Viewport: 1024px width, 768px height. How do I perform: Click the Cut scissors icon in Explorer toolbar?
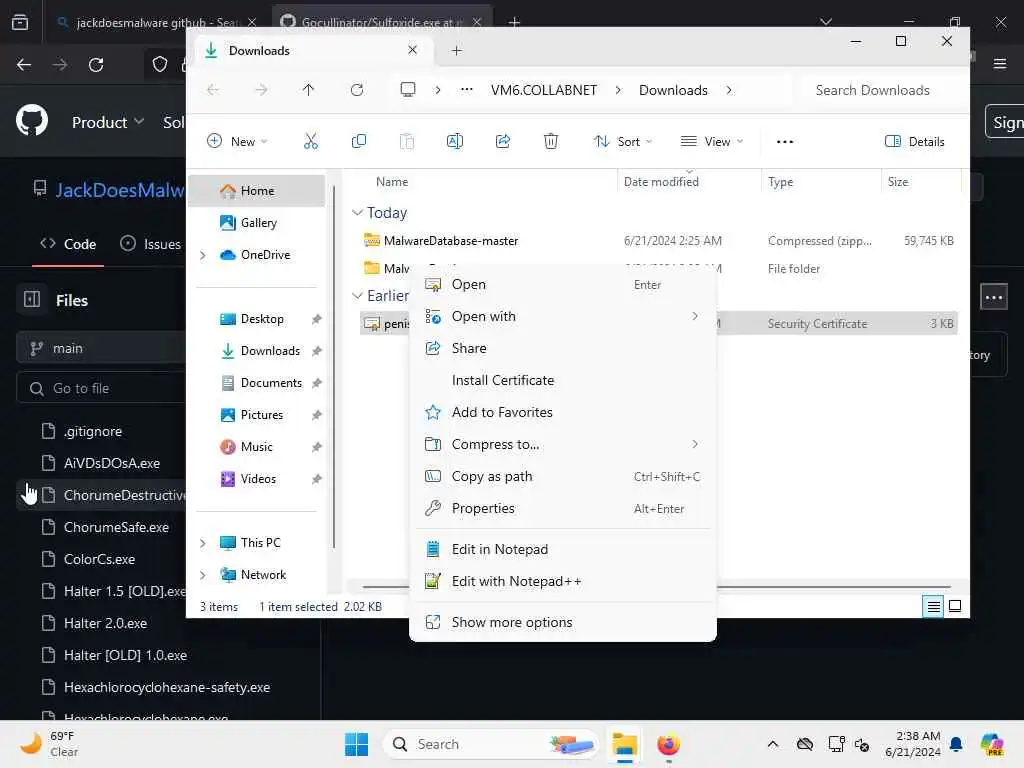coord(311,141)
